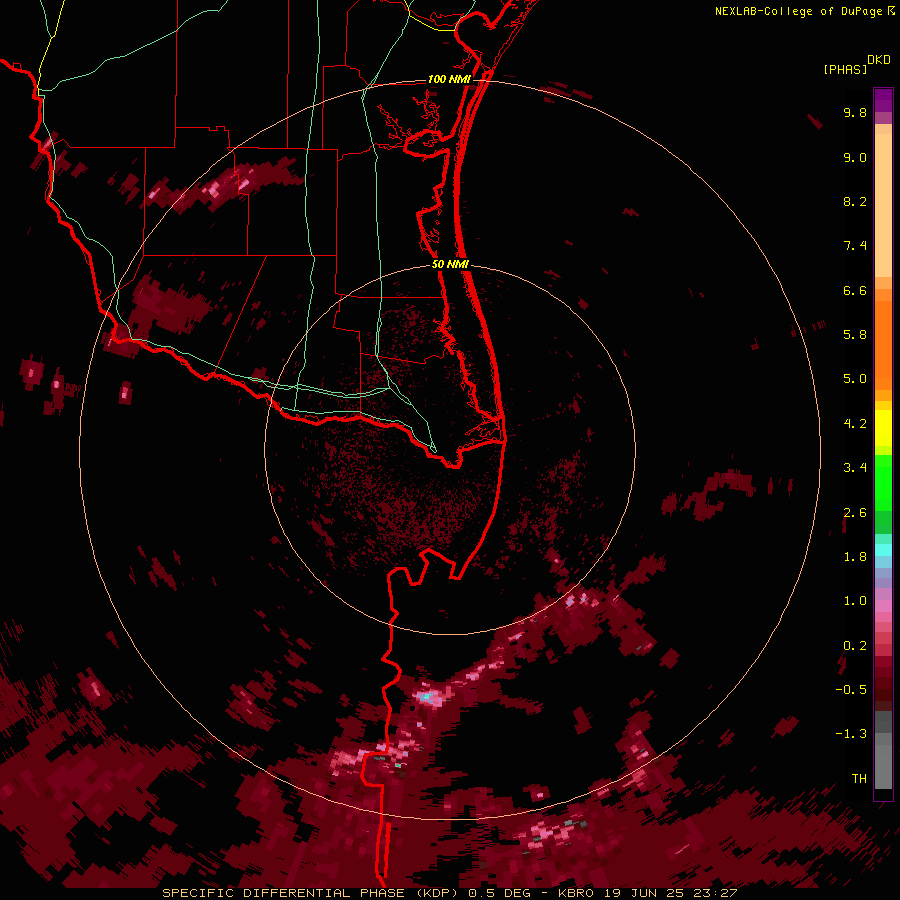Click the -0.5 scale value

click(851, 690)
